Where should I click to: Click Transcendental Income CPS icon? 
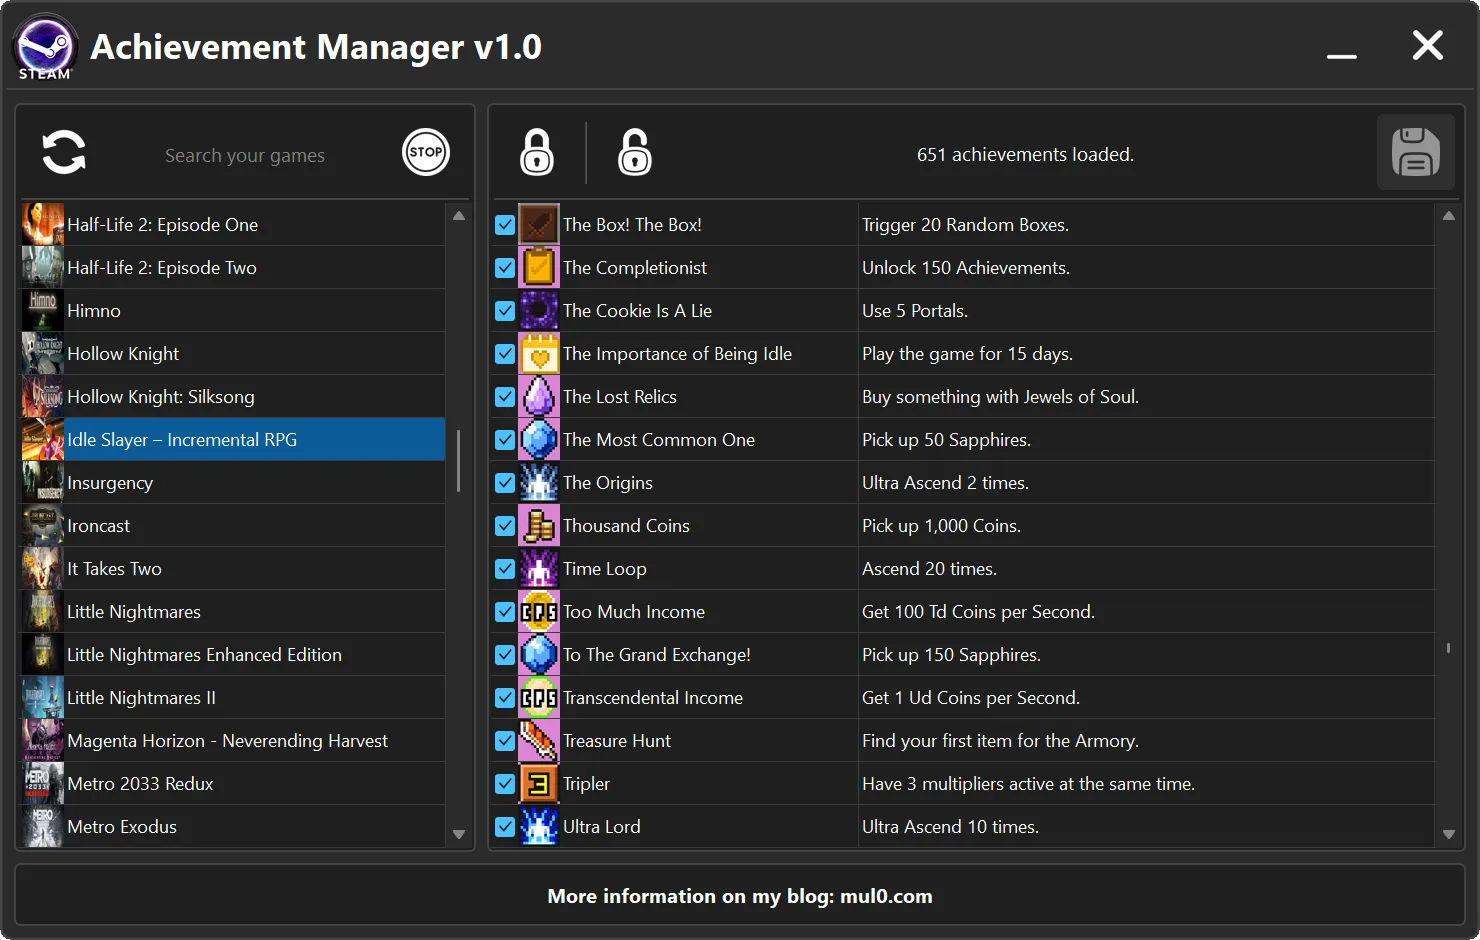[539, 698]
